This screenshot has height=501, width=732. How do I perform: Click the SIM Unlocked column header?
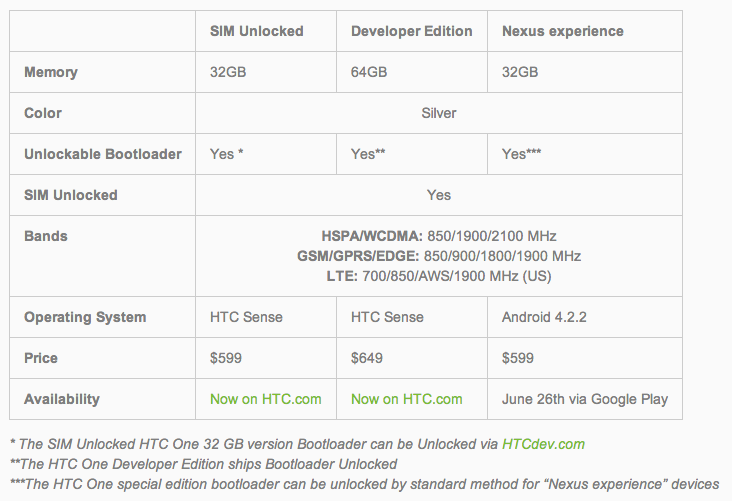[x=256, y=31]
